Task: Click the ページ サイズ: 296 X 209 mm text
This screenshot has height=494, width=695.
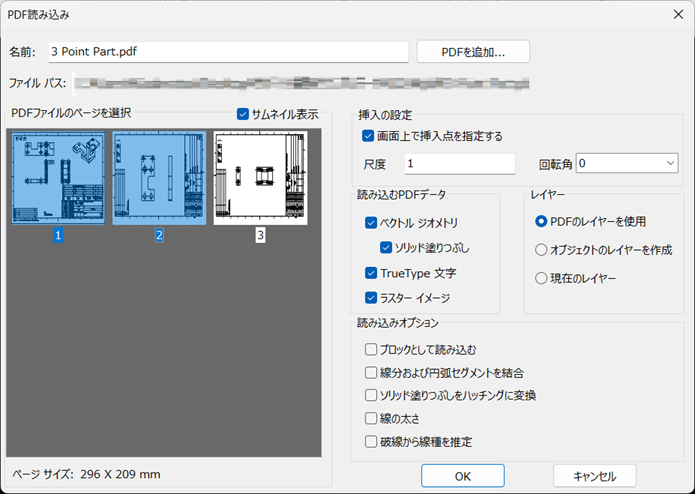Action: coord(86,475)
